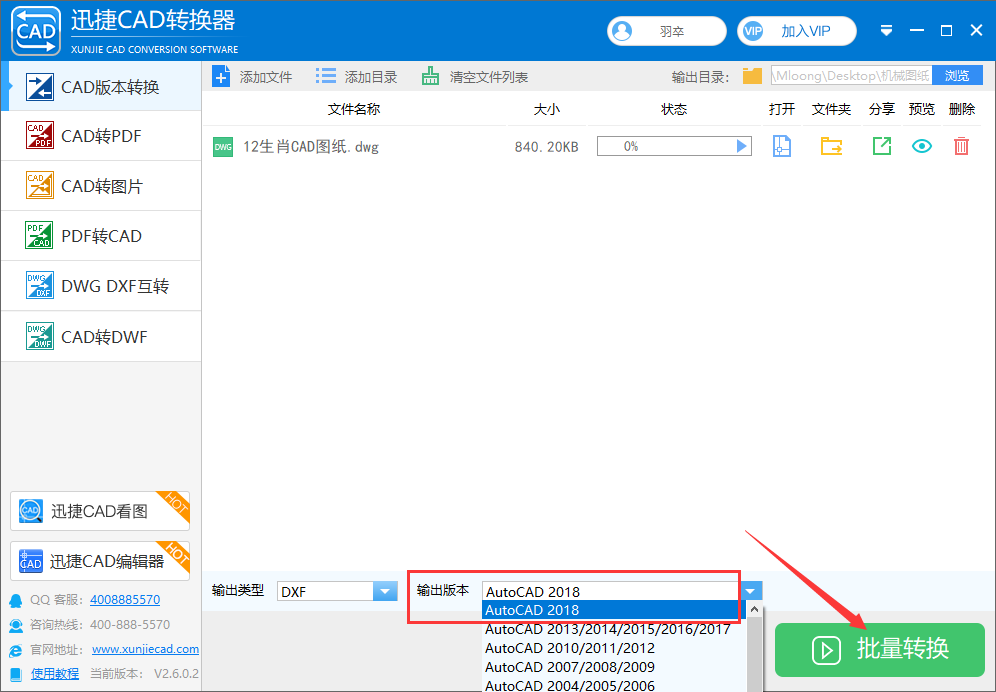
Task: Click the 大小 column header
Action: click(x=546, y=109)
